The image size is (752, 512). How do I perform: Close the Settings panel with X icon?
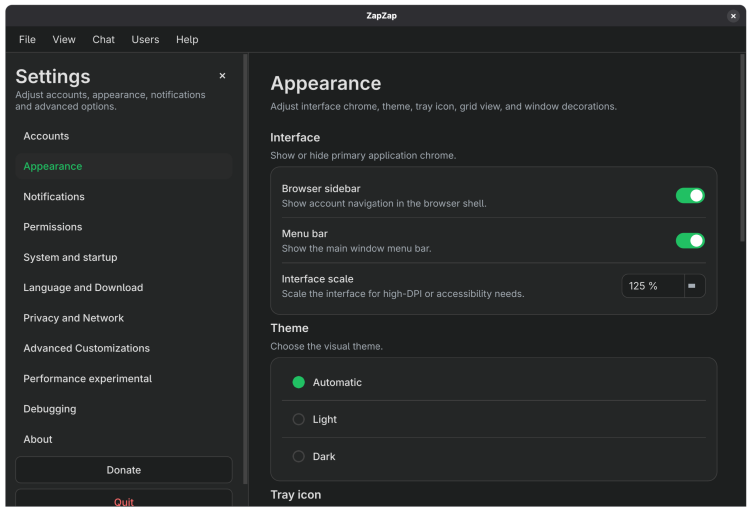pos(222,76)
